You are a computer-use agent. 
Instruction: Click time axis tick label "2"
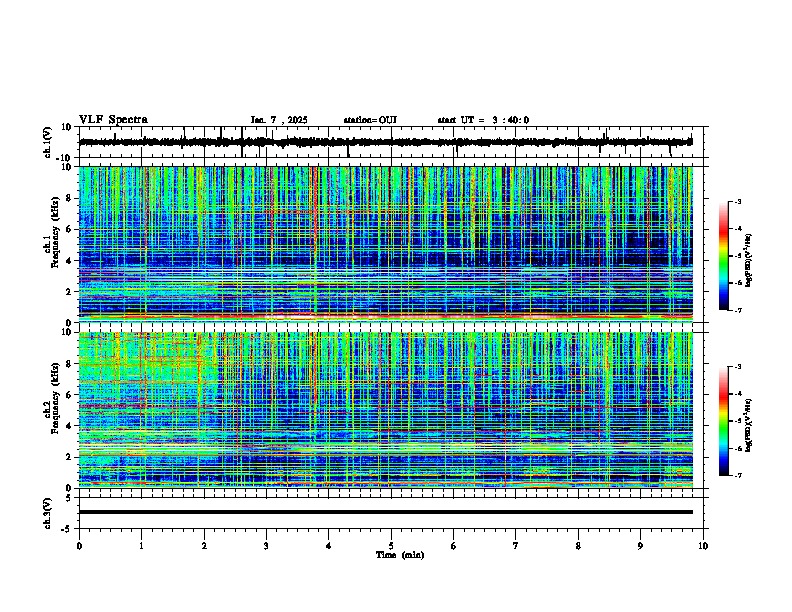click(204, 546)
